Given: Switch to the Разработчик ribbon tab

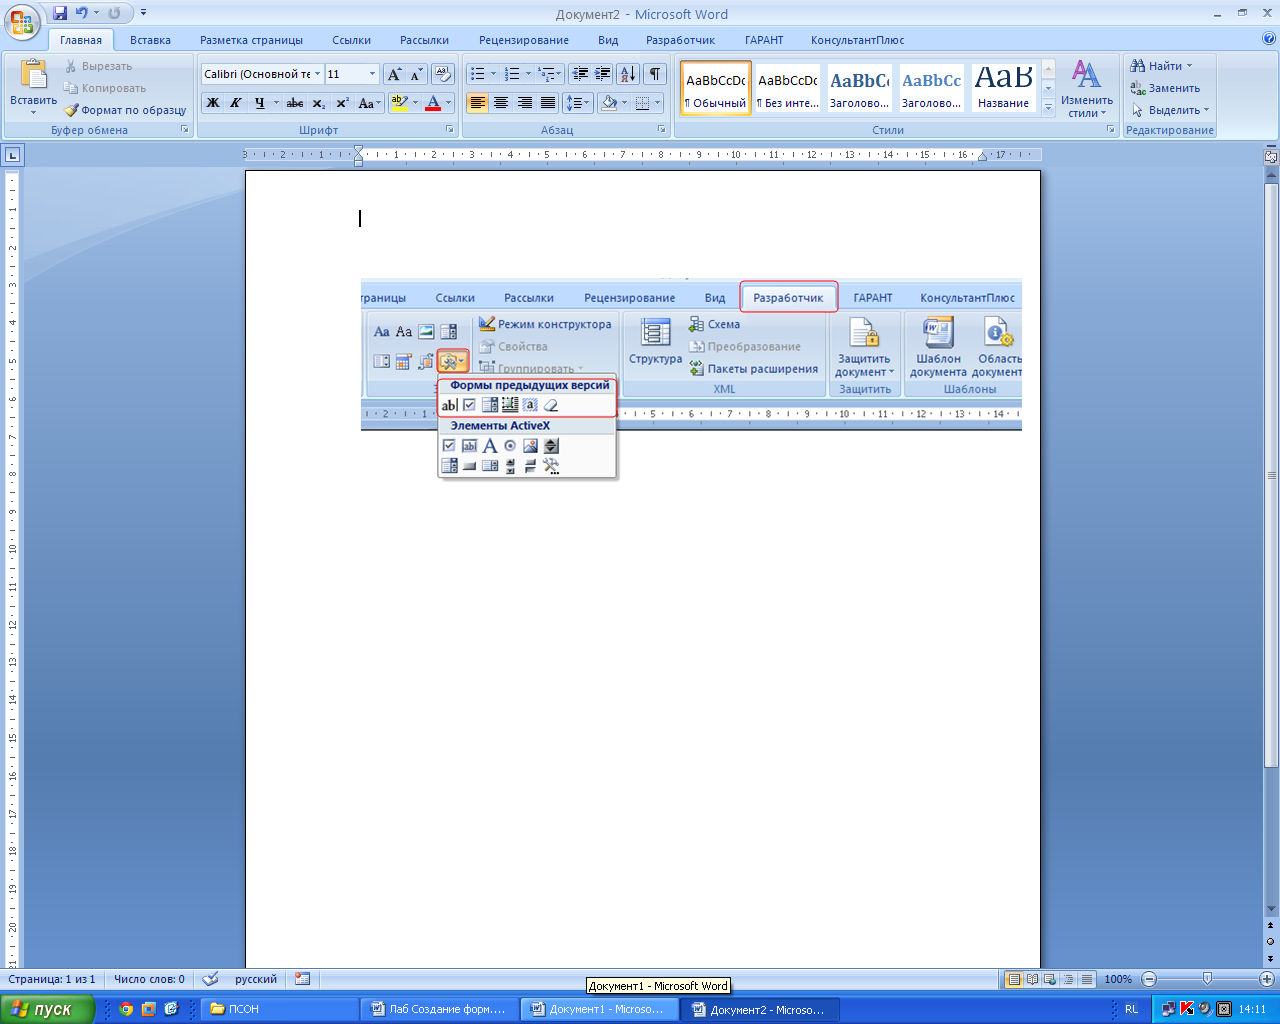Looking at the screenshot, I should [680, 40].
